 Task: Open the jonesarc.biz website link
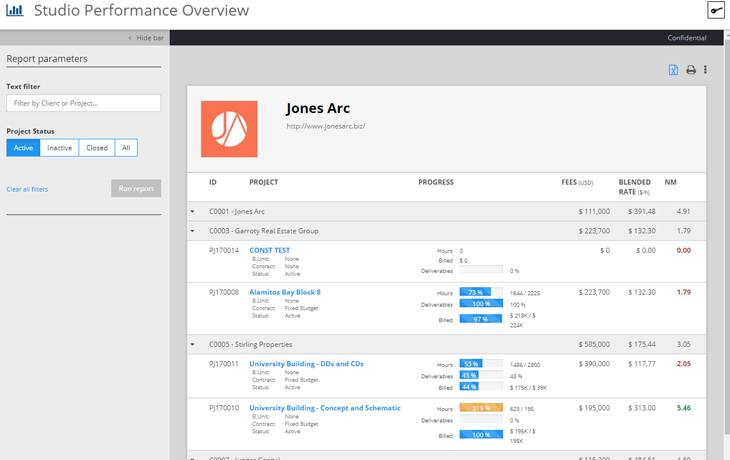tap(326, 126)
